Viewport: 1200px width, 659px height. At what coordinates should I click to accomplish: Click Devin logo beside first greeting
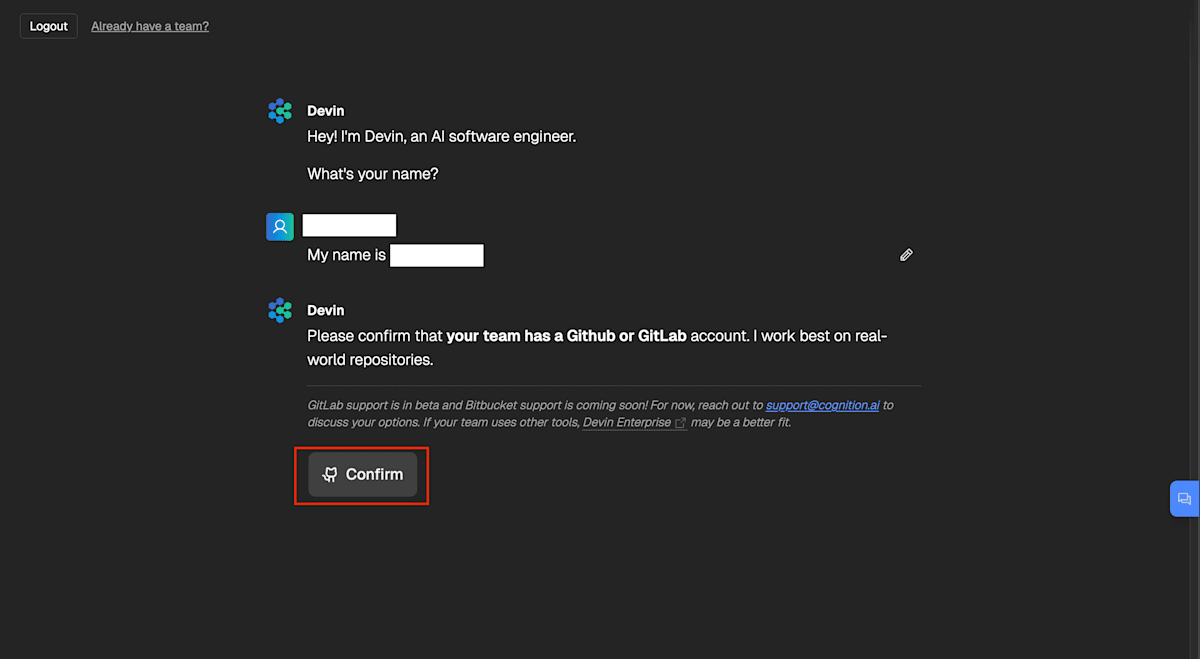280,111
